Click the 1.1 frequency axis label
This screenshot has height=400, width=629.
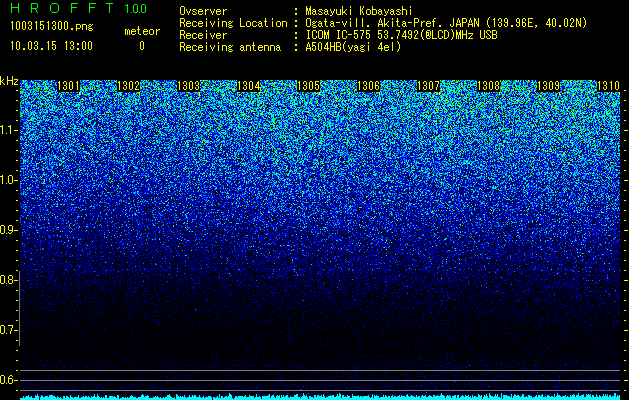coord(8,130)
